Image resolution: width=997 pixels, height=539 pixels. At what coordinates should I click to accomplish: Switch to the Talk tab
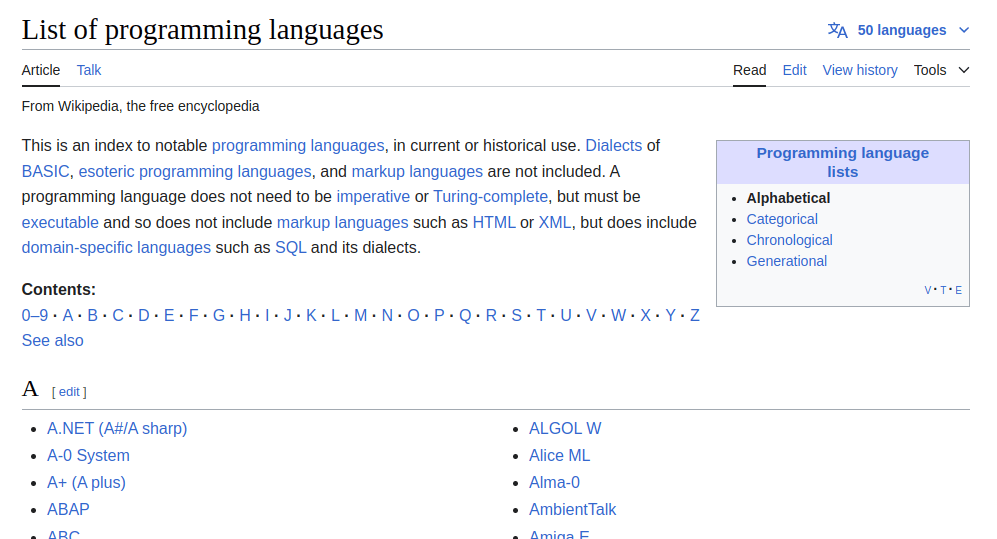(89, 70)
